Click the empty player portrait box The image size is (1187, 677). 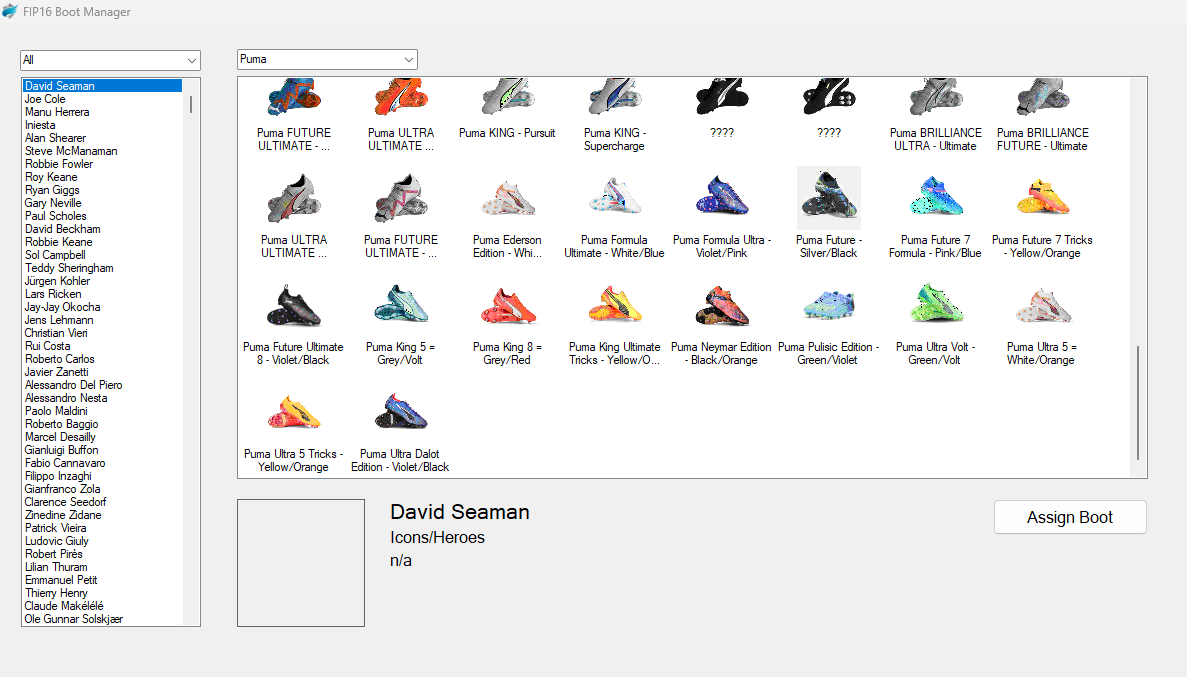click(301, 563)
